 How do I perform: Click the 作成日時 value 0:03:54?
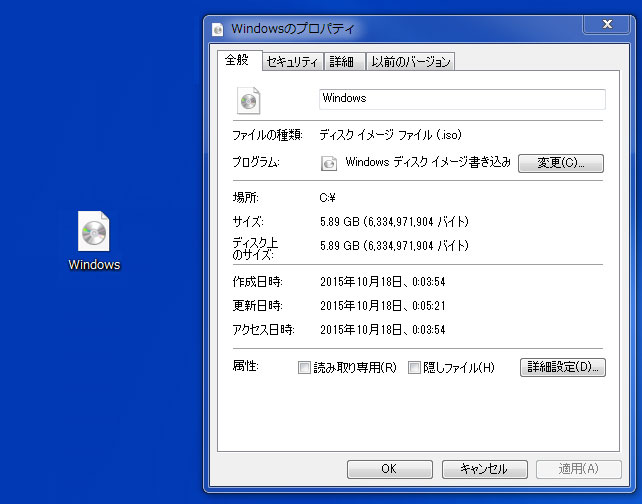(428, 282)
